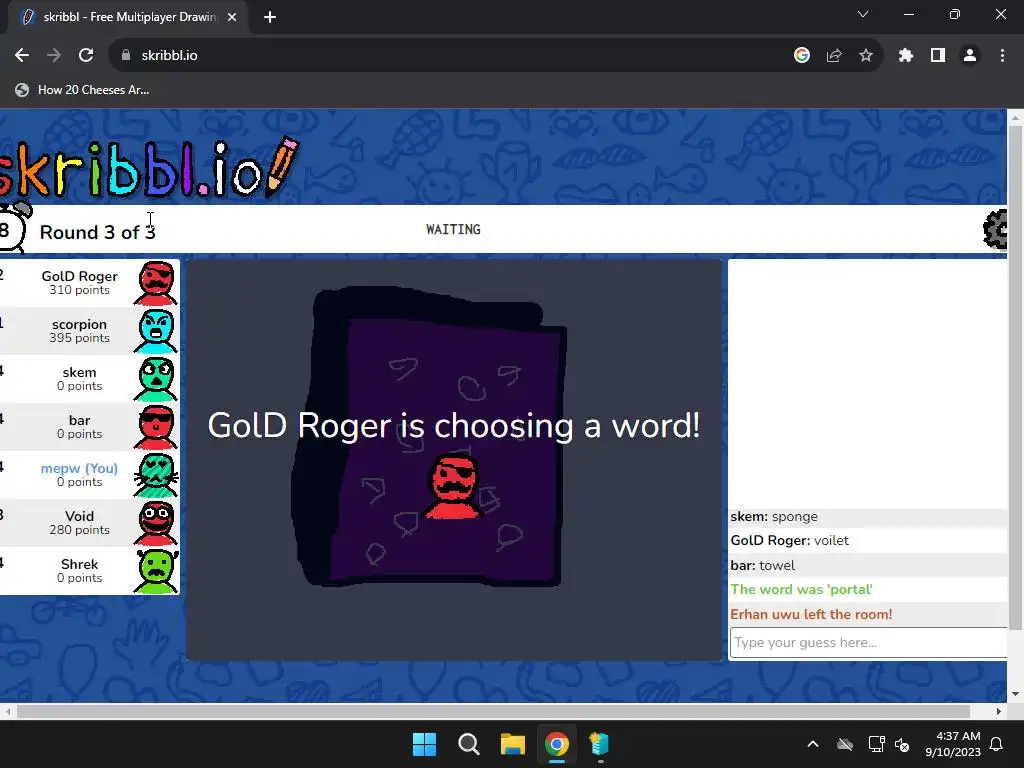The height and width of the screenshot is (768, 1024).
Task: Select the skribbl - Free Multiplayer Drawing tab
Action: pyautogui.click(x=128, y=17)
